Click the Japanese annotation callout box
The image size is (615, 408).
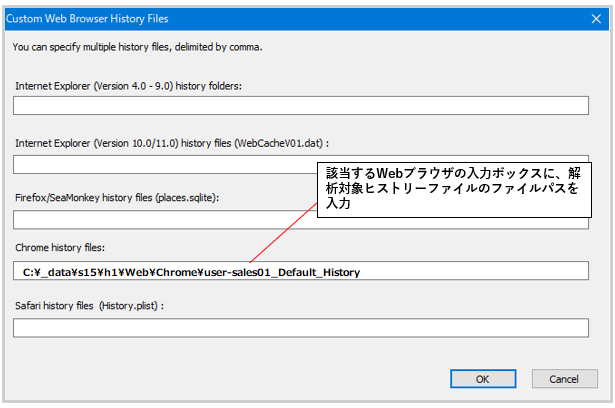tap(454, 190)
